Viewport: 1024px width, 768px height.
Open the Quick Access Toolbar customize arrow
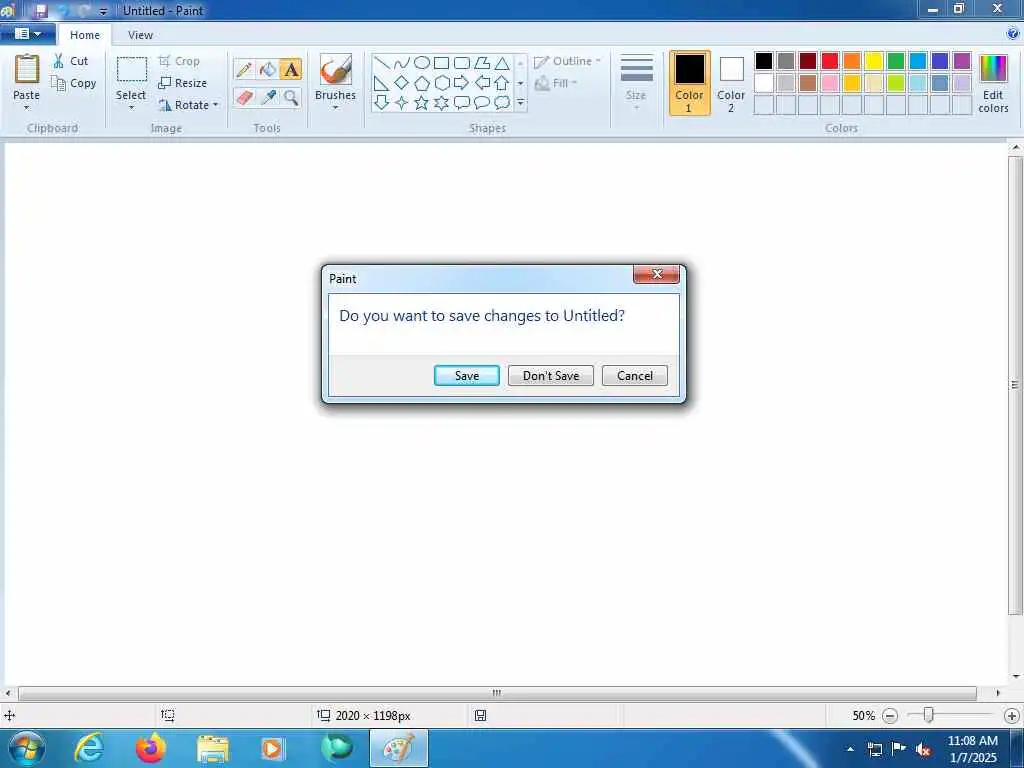[x=103, y=11]
